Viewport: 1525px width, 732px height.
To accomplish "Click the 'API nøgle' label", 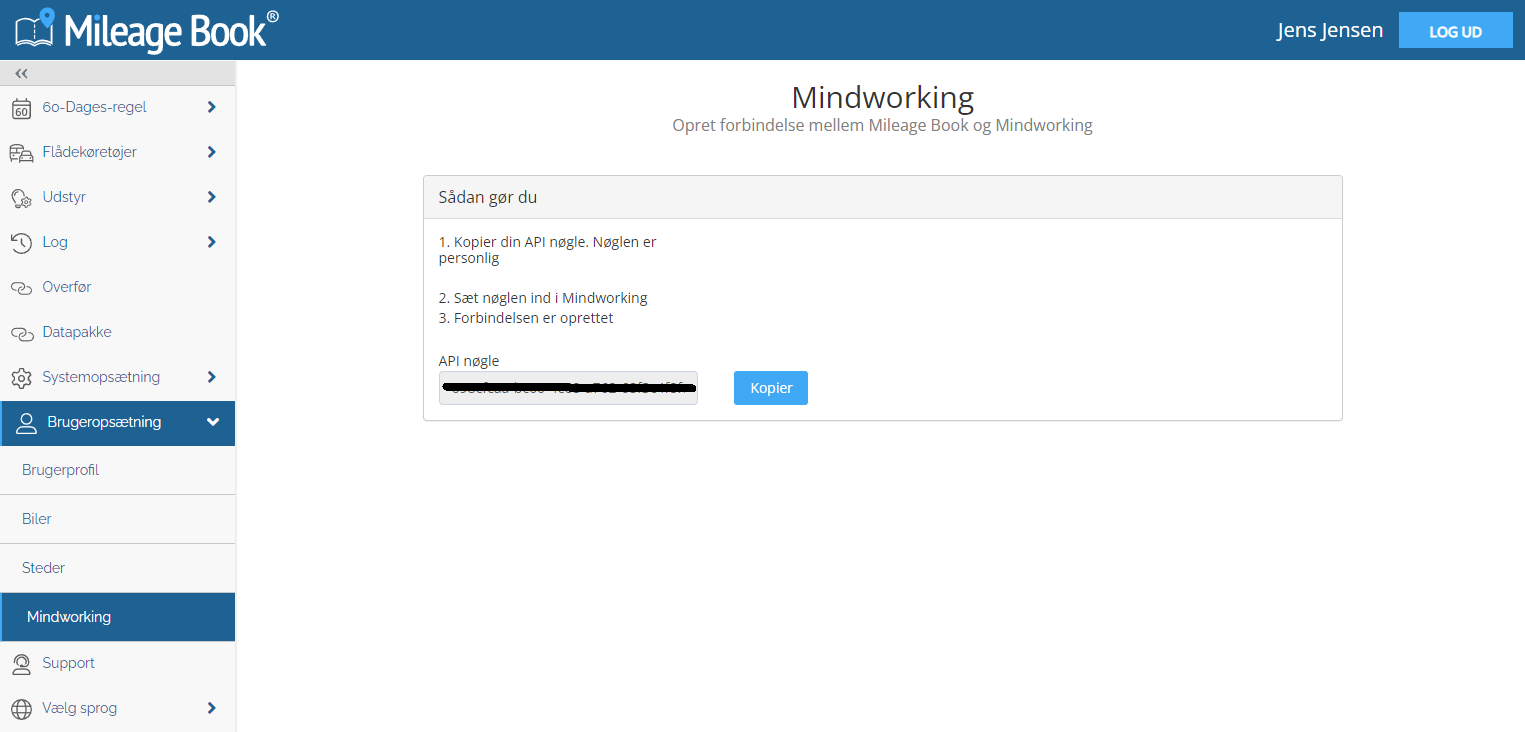I will click(469, 361).
